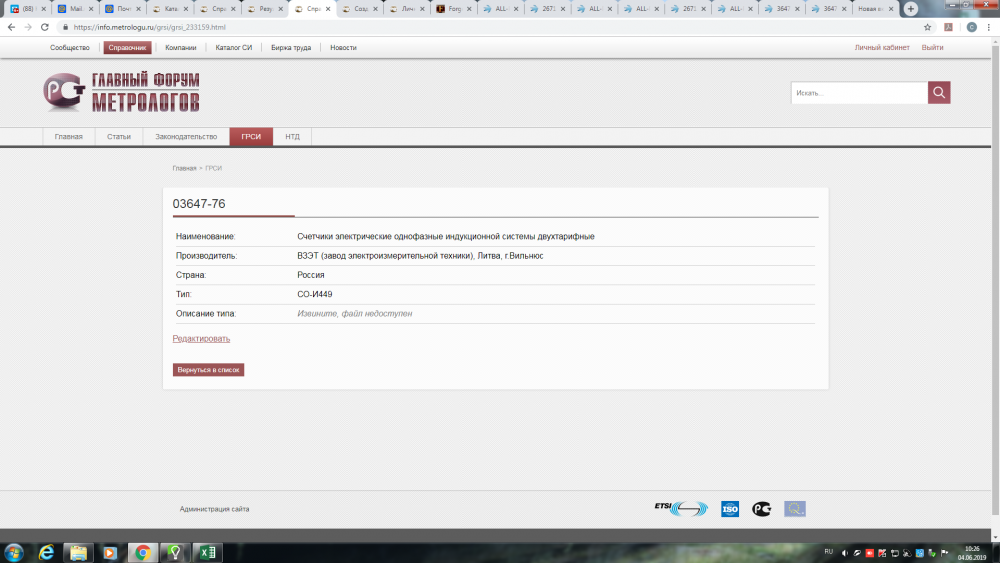Open the Chrome profile avatar icon

(971, 27)
